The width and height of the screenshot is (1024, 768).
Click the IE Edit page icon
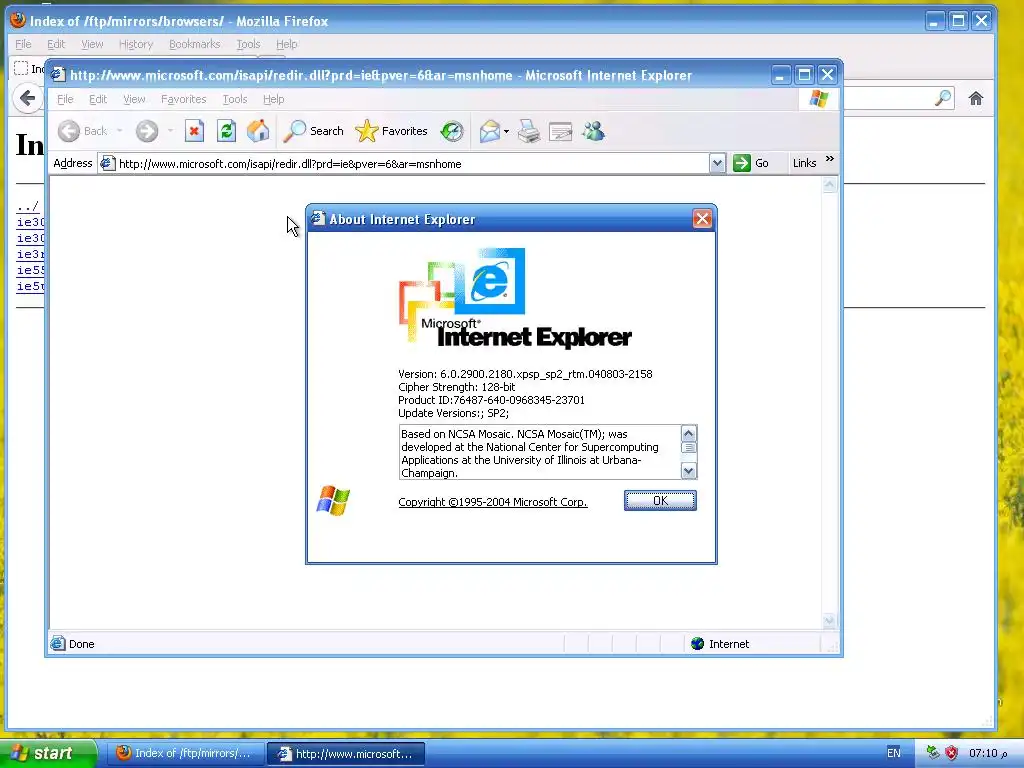click(560, 131)
